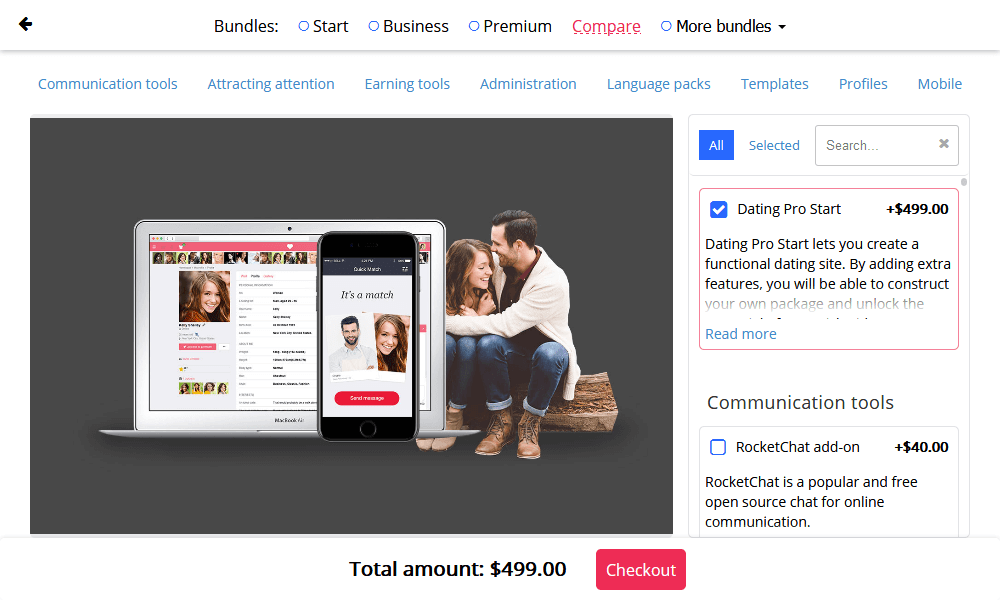Screen dimensions: 1000x600
Task: Switch to Attracting attention category
Action: click(271, 84)
